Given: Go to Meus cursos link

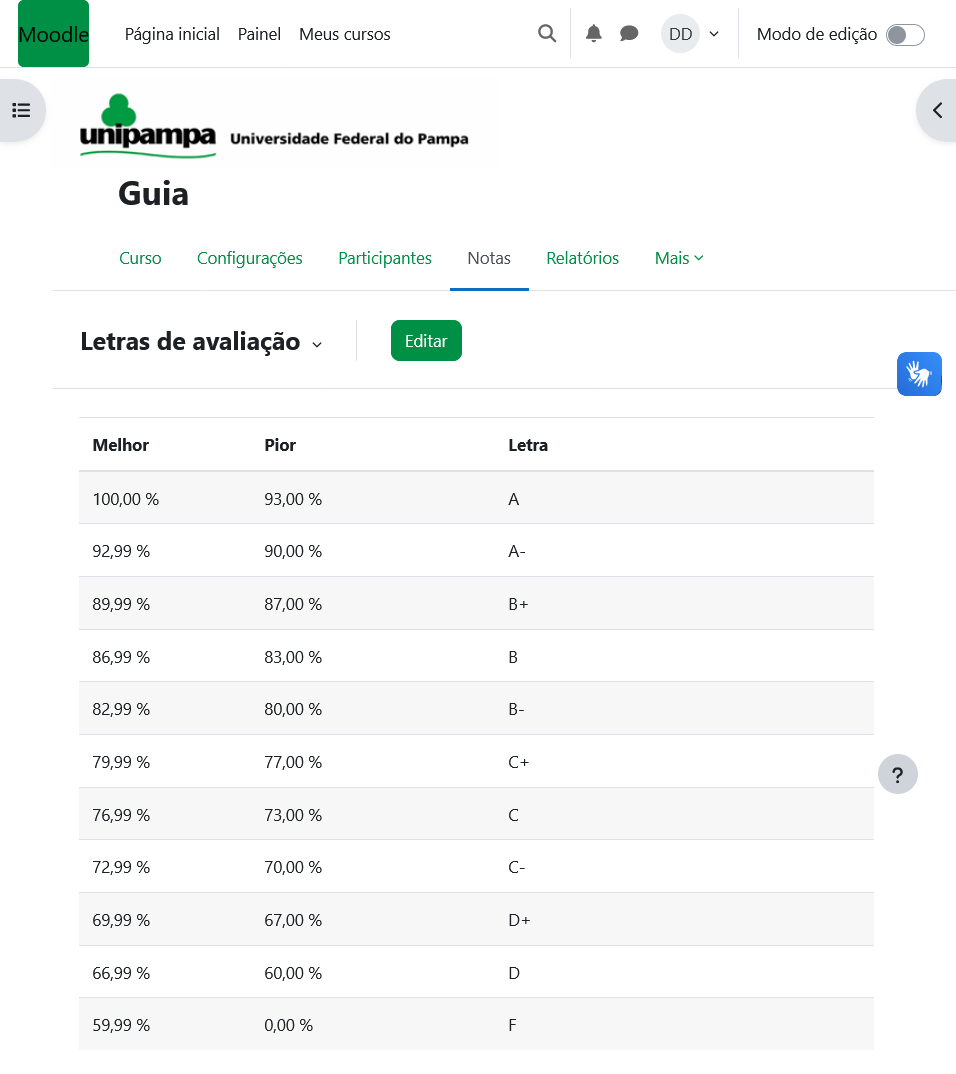Looking at the screenshot, I should (x=344, y=34).
